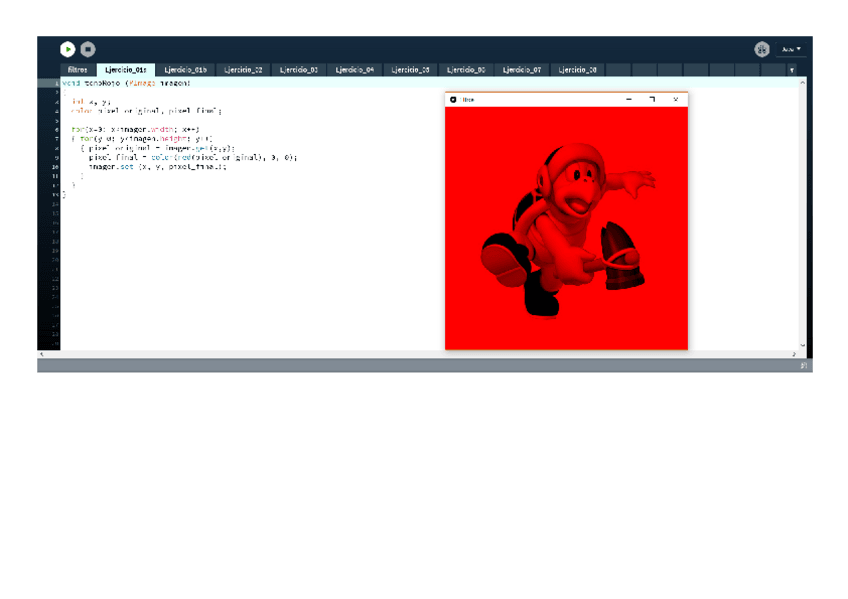Click the 'void tonoRojo' function declaration line

[x=126, y=83]
